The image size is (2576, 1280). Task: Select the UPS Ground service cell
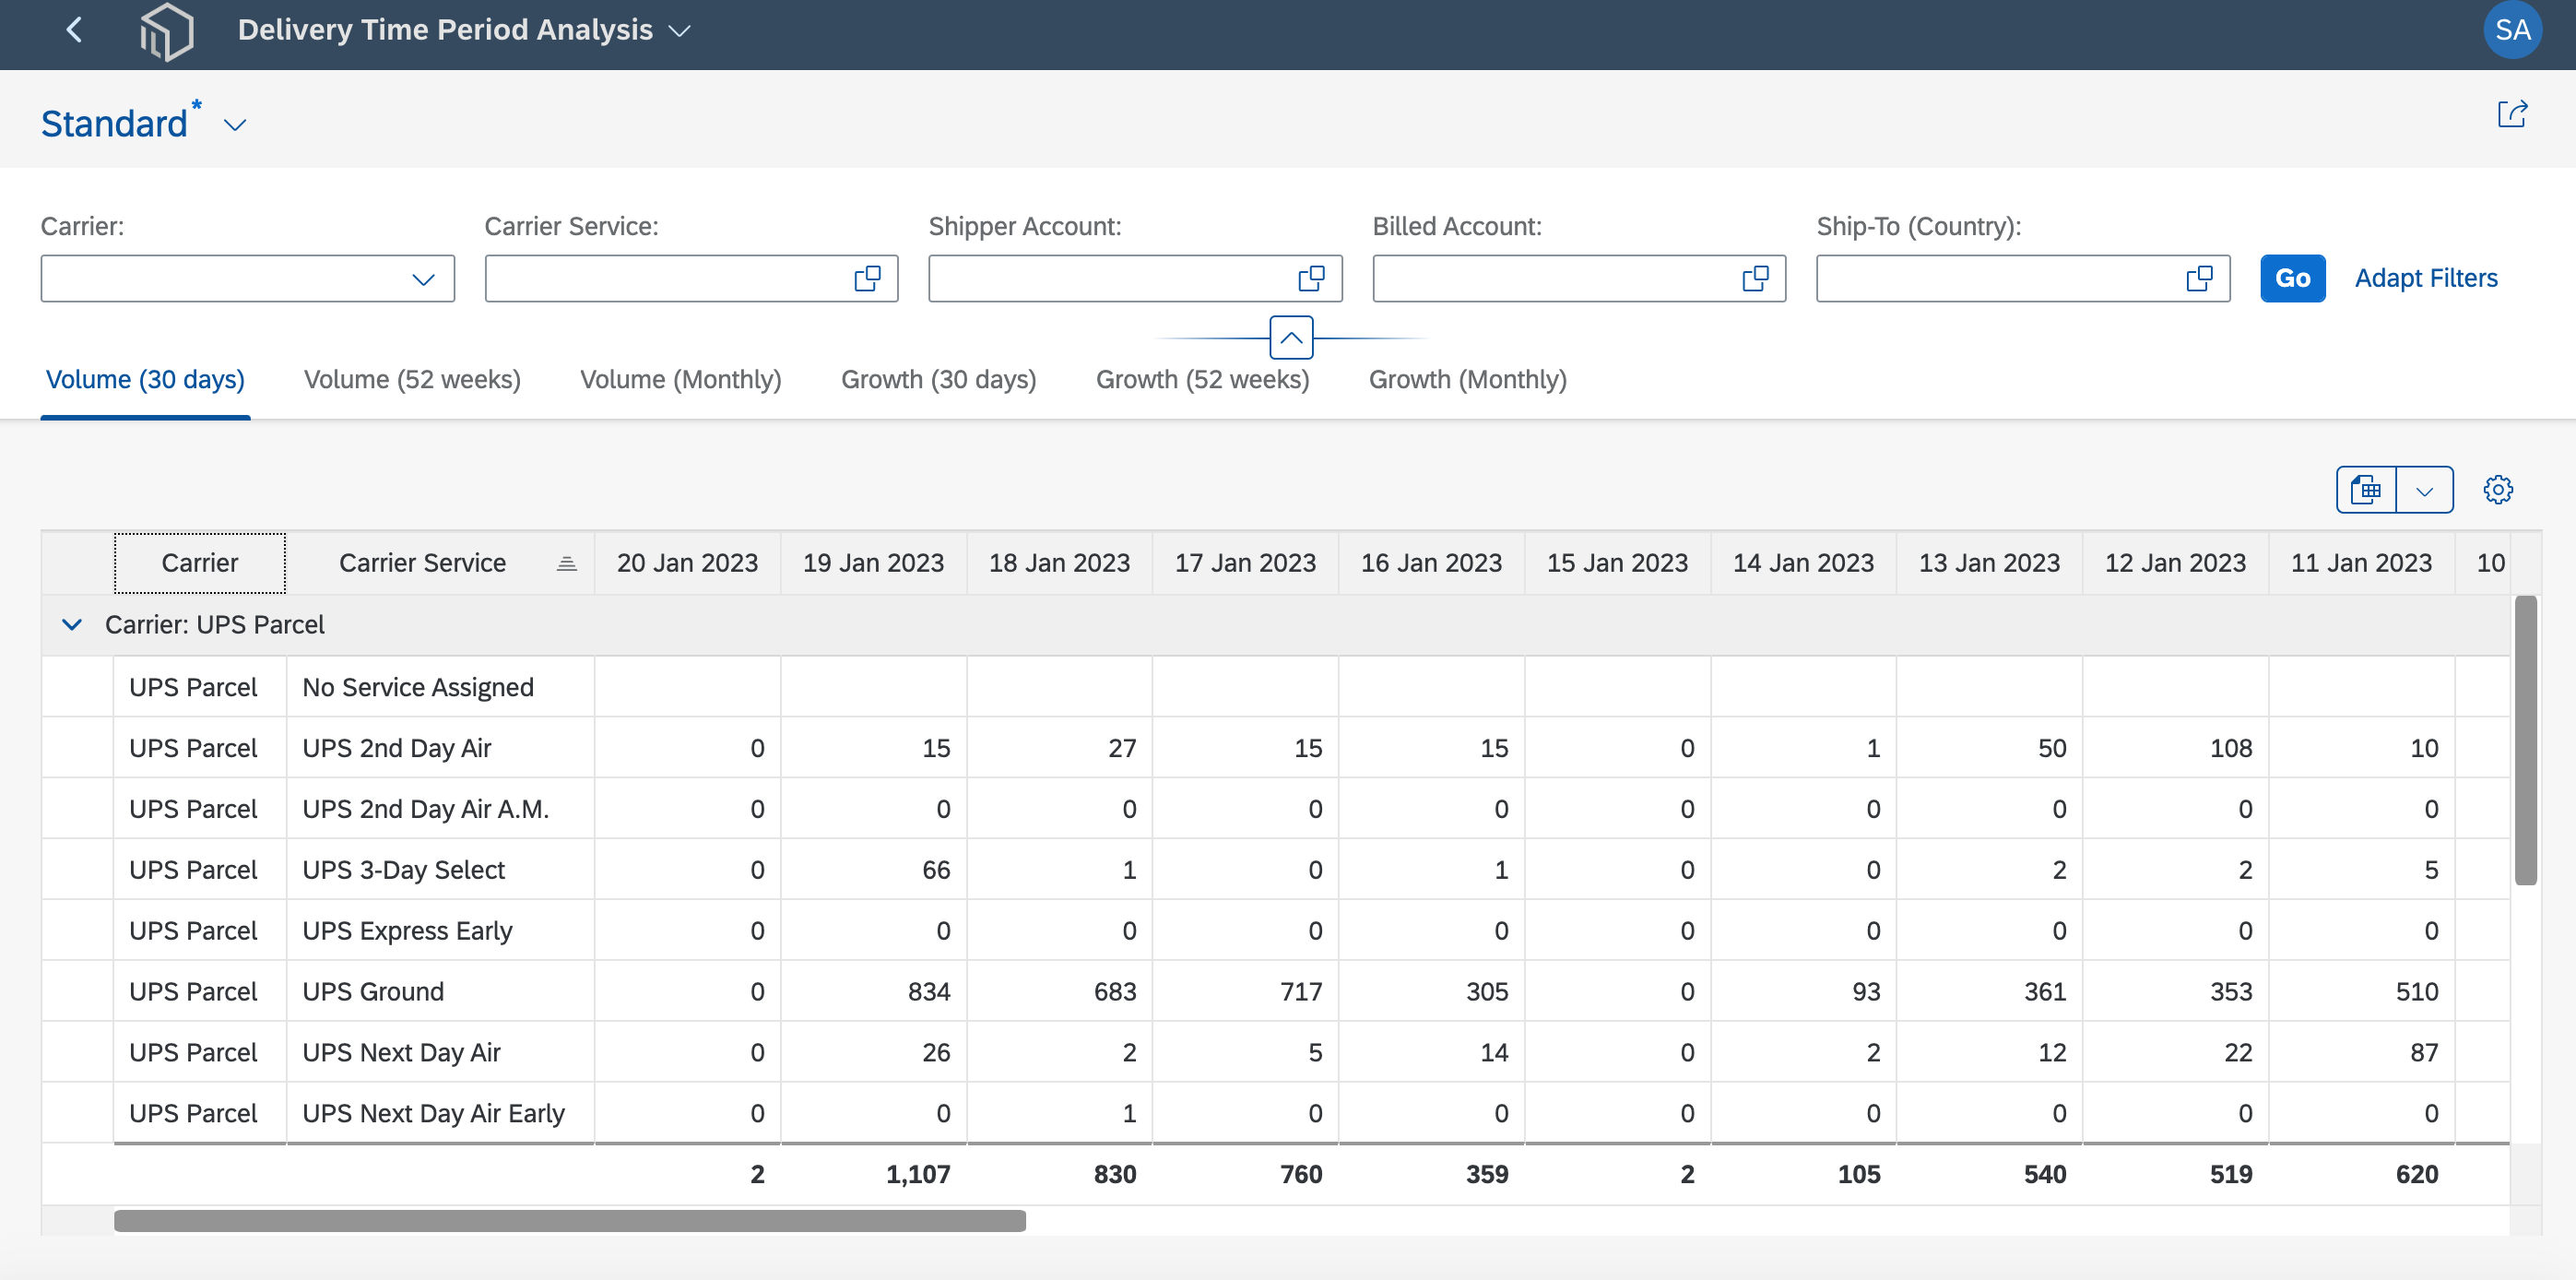pyautogui.click(x=440, y=992)
